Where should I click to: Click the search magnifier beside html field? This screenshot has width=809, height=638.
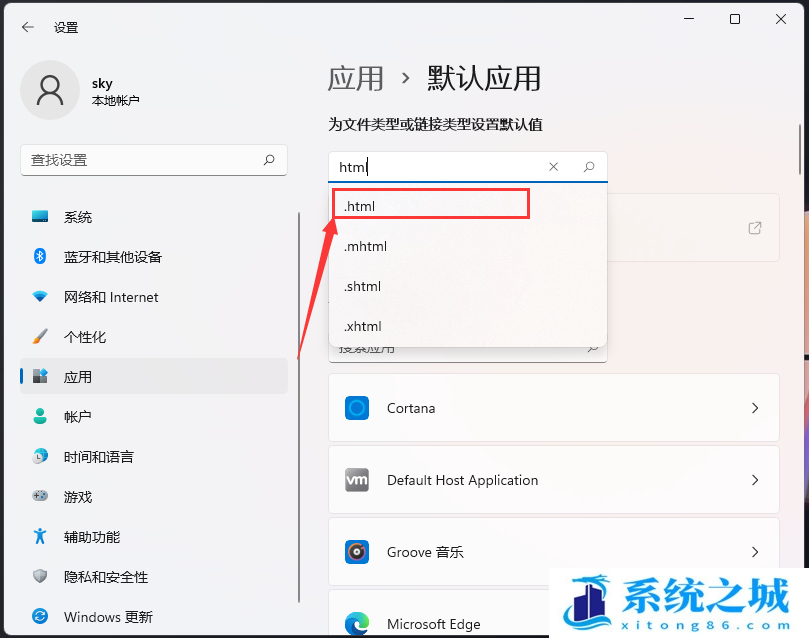[589, 167]
